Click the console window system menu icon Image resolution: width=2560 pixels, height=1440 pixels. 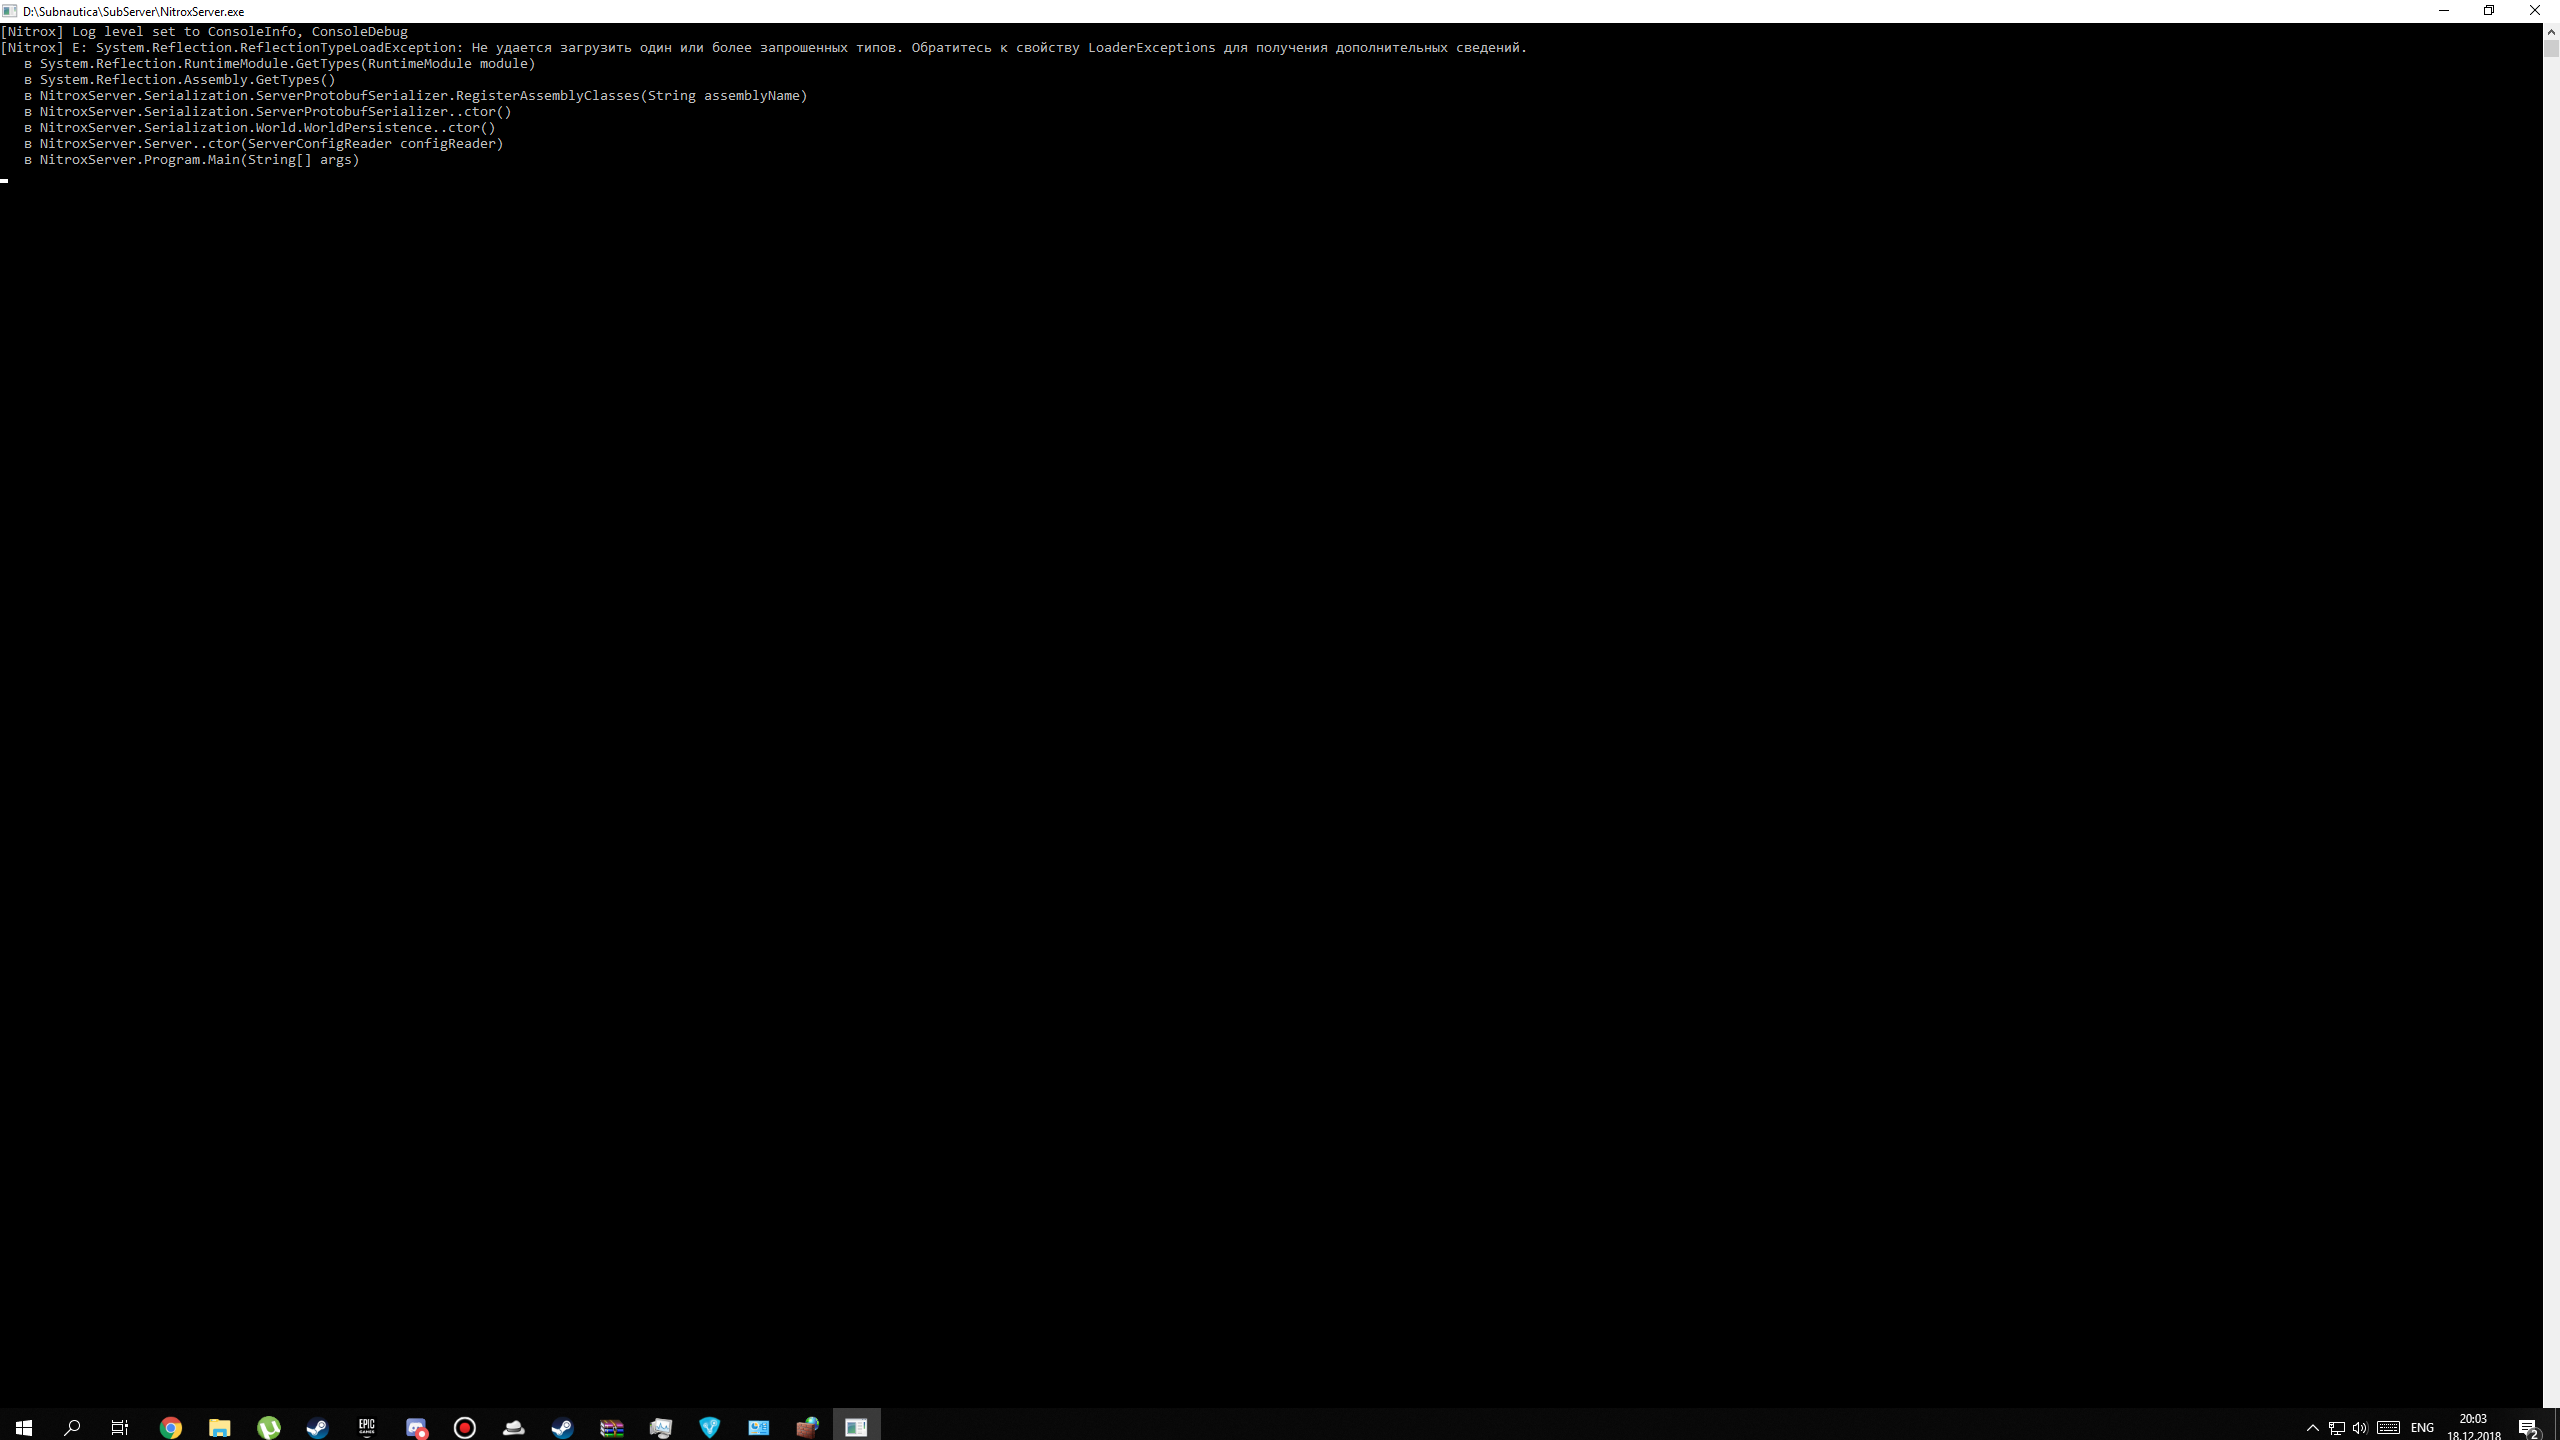[x=10, y=11]
